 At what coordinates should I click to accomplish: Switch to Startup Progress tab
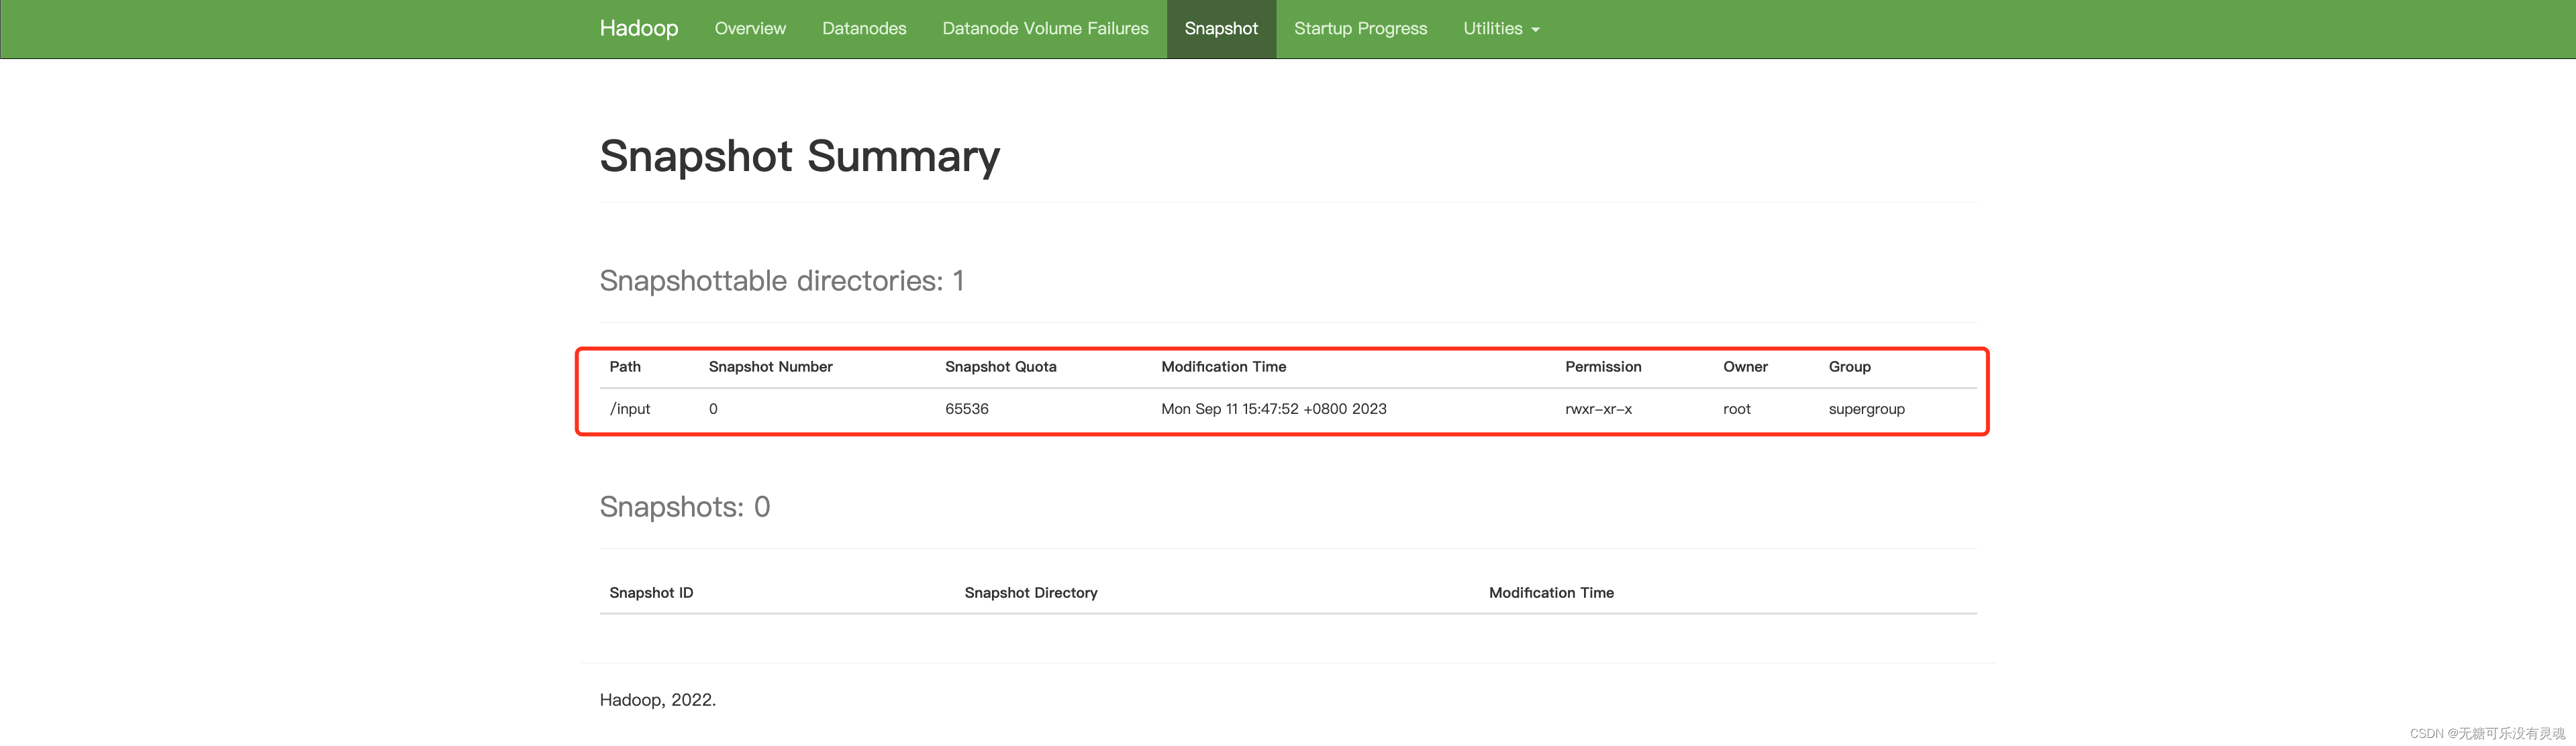(1360, 28)
